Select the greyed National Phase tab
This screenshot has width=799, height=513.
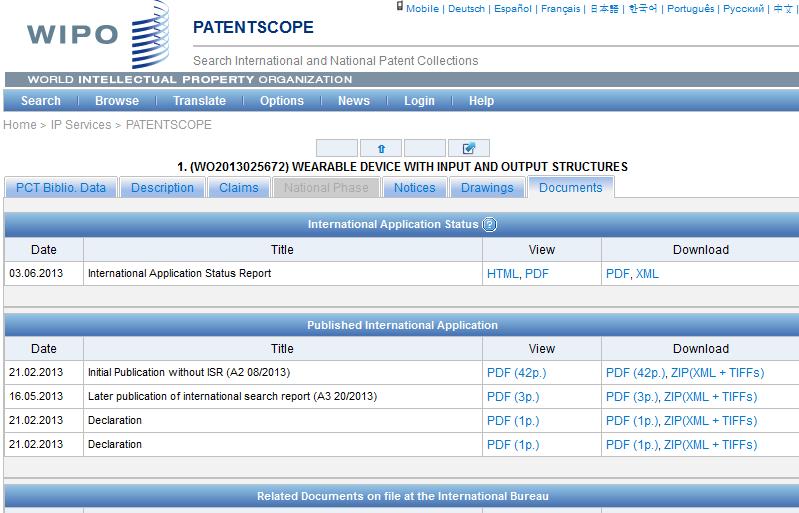click(326, 187)
